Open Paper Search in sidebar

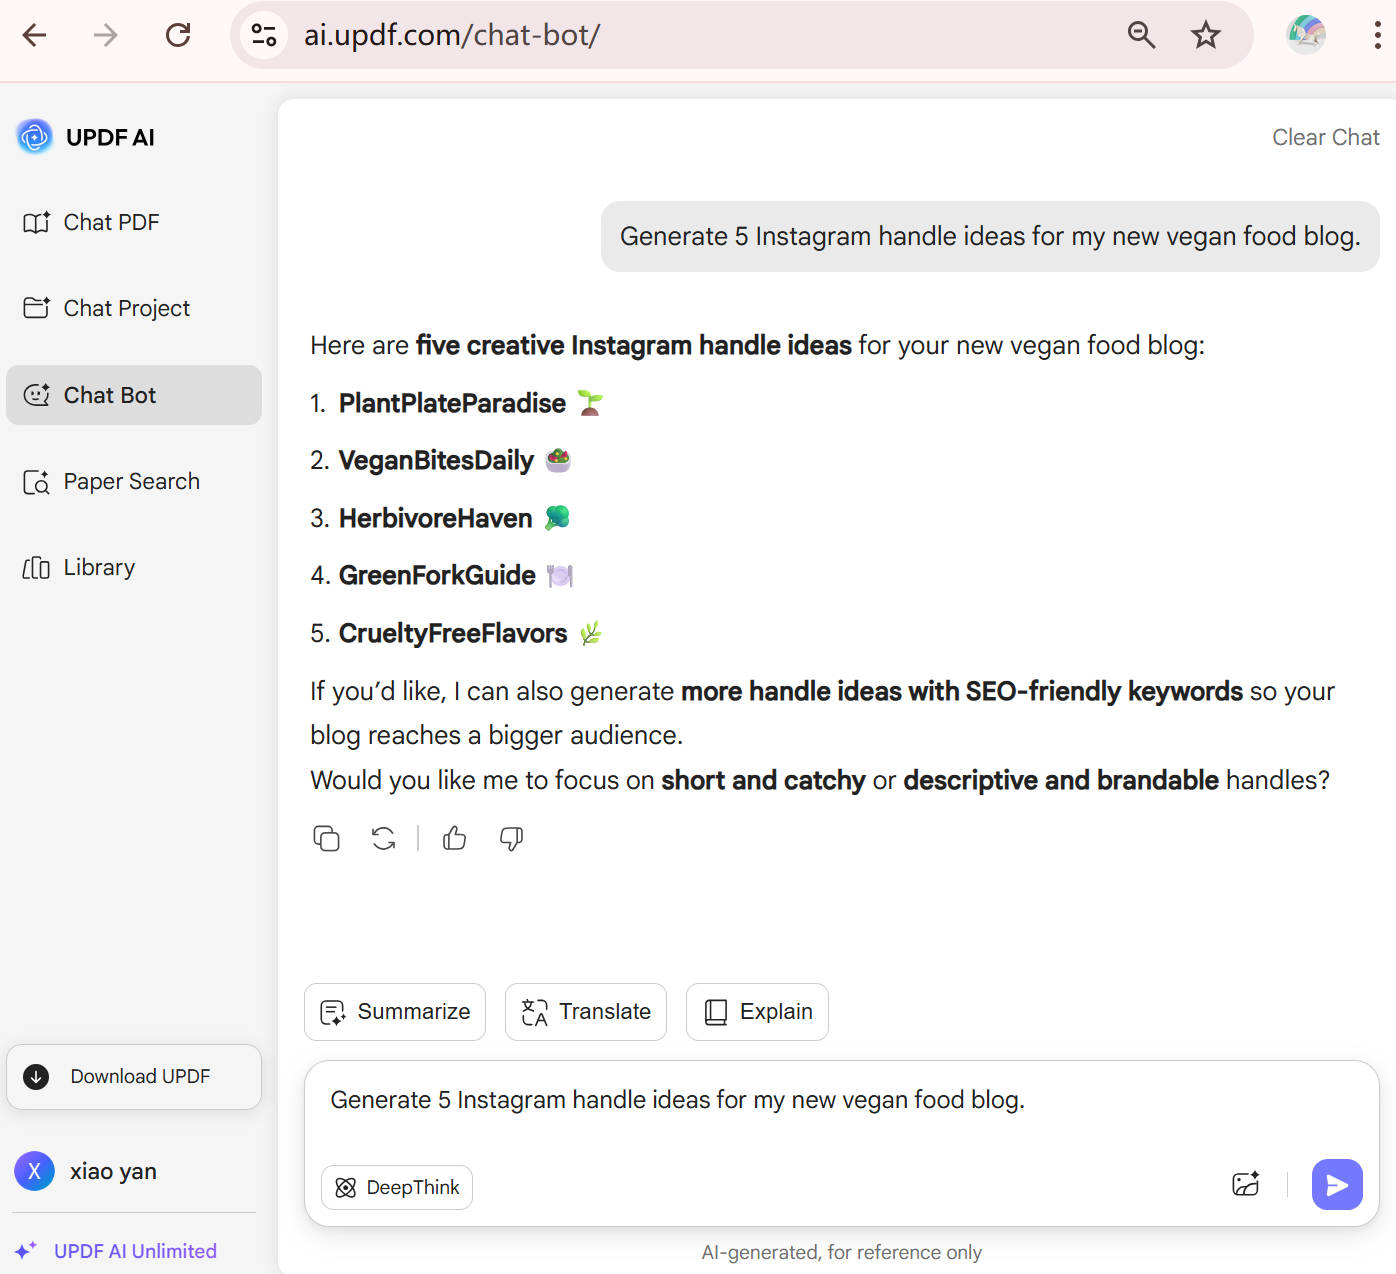[x=134, y=481]
